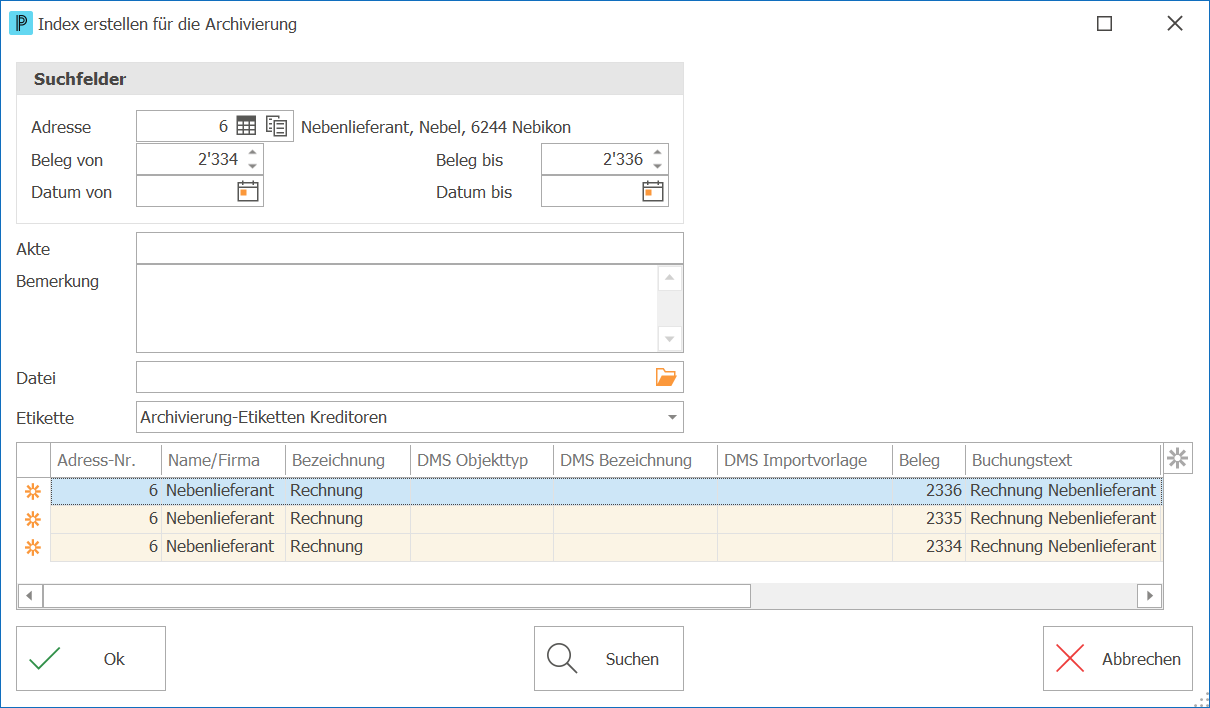Sort by DMS Objekttyp column header
The image size is (1210, 708).
(x=482, y=460)
